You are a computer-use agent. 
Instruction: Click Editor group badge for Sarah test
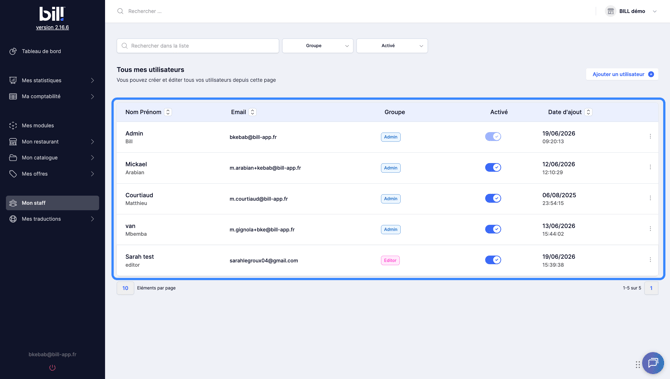click(390, 260)
